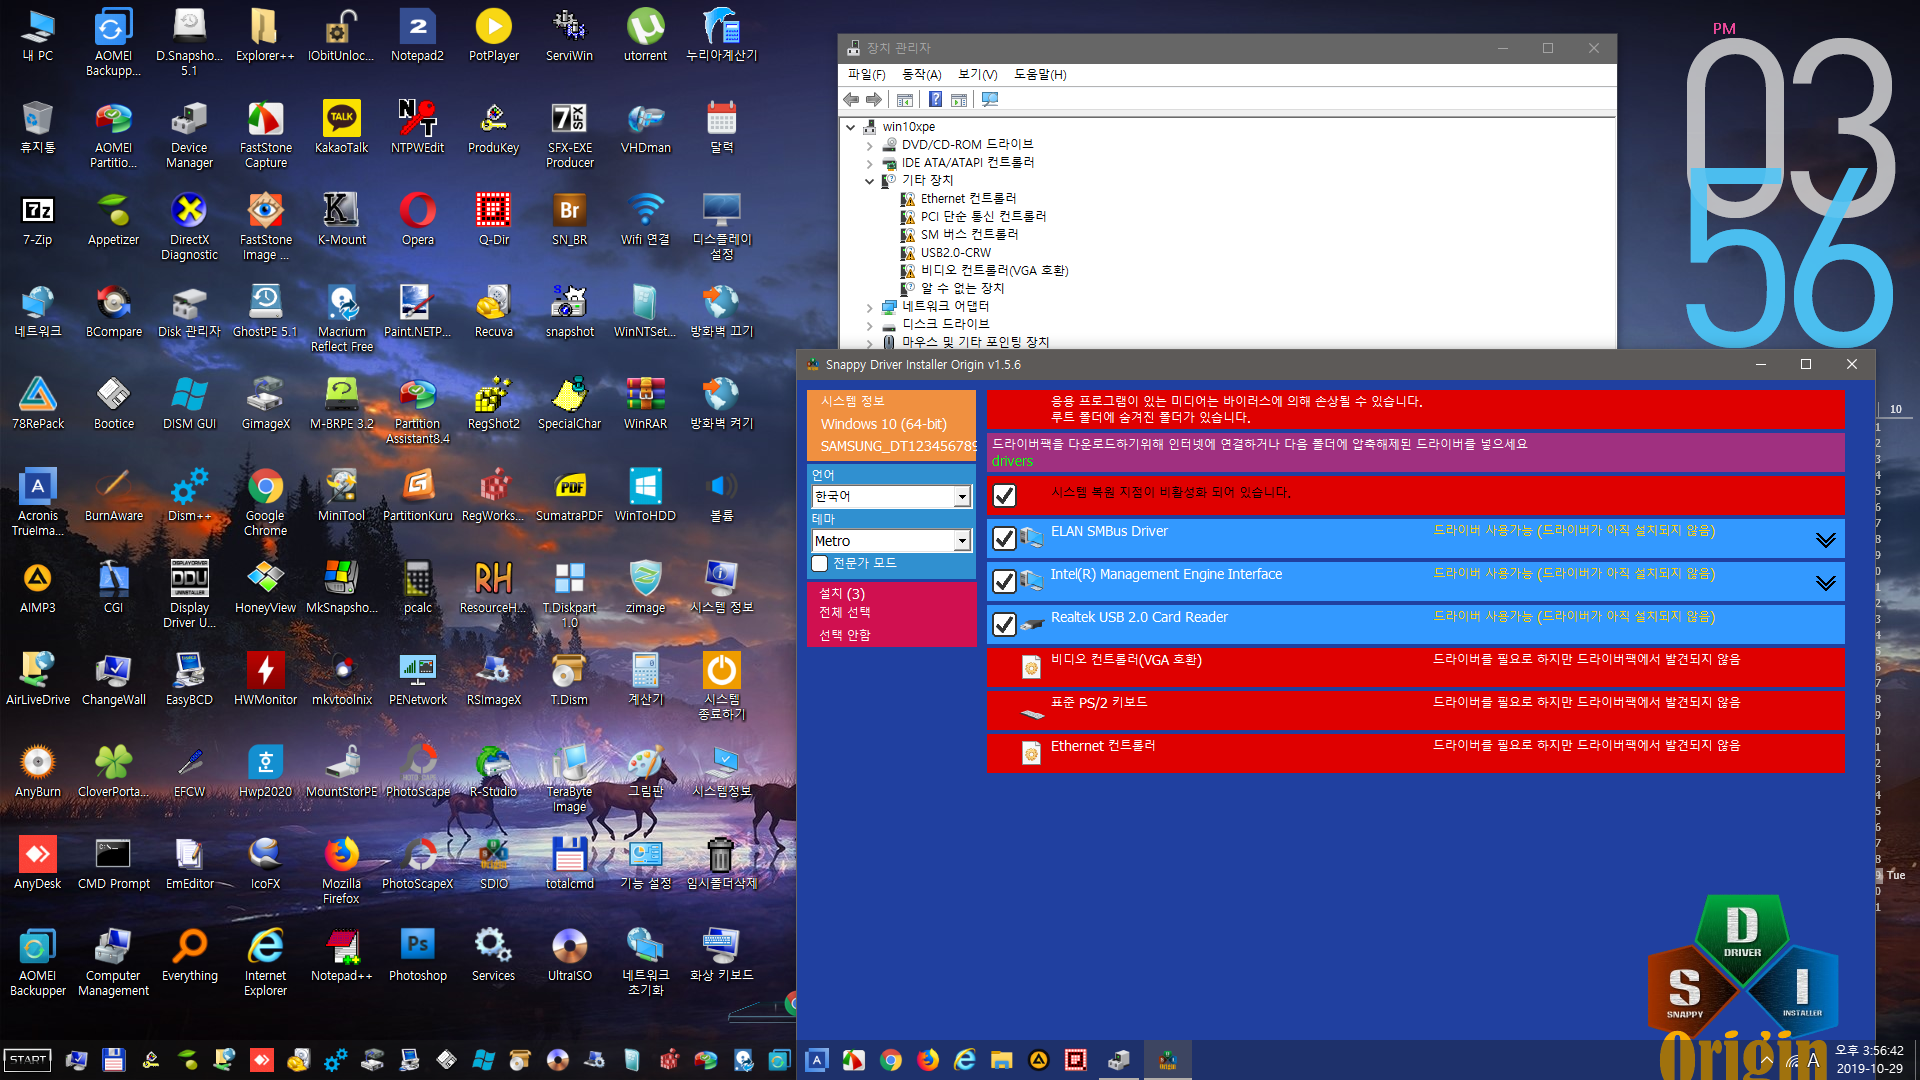Launch Everything search desktop icon
The height and width of the screenshot is (1080, 1920).
(189, 955)
